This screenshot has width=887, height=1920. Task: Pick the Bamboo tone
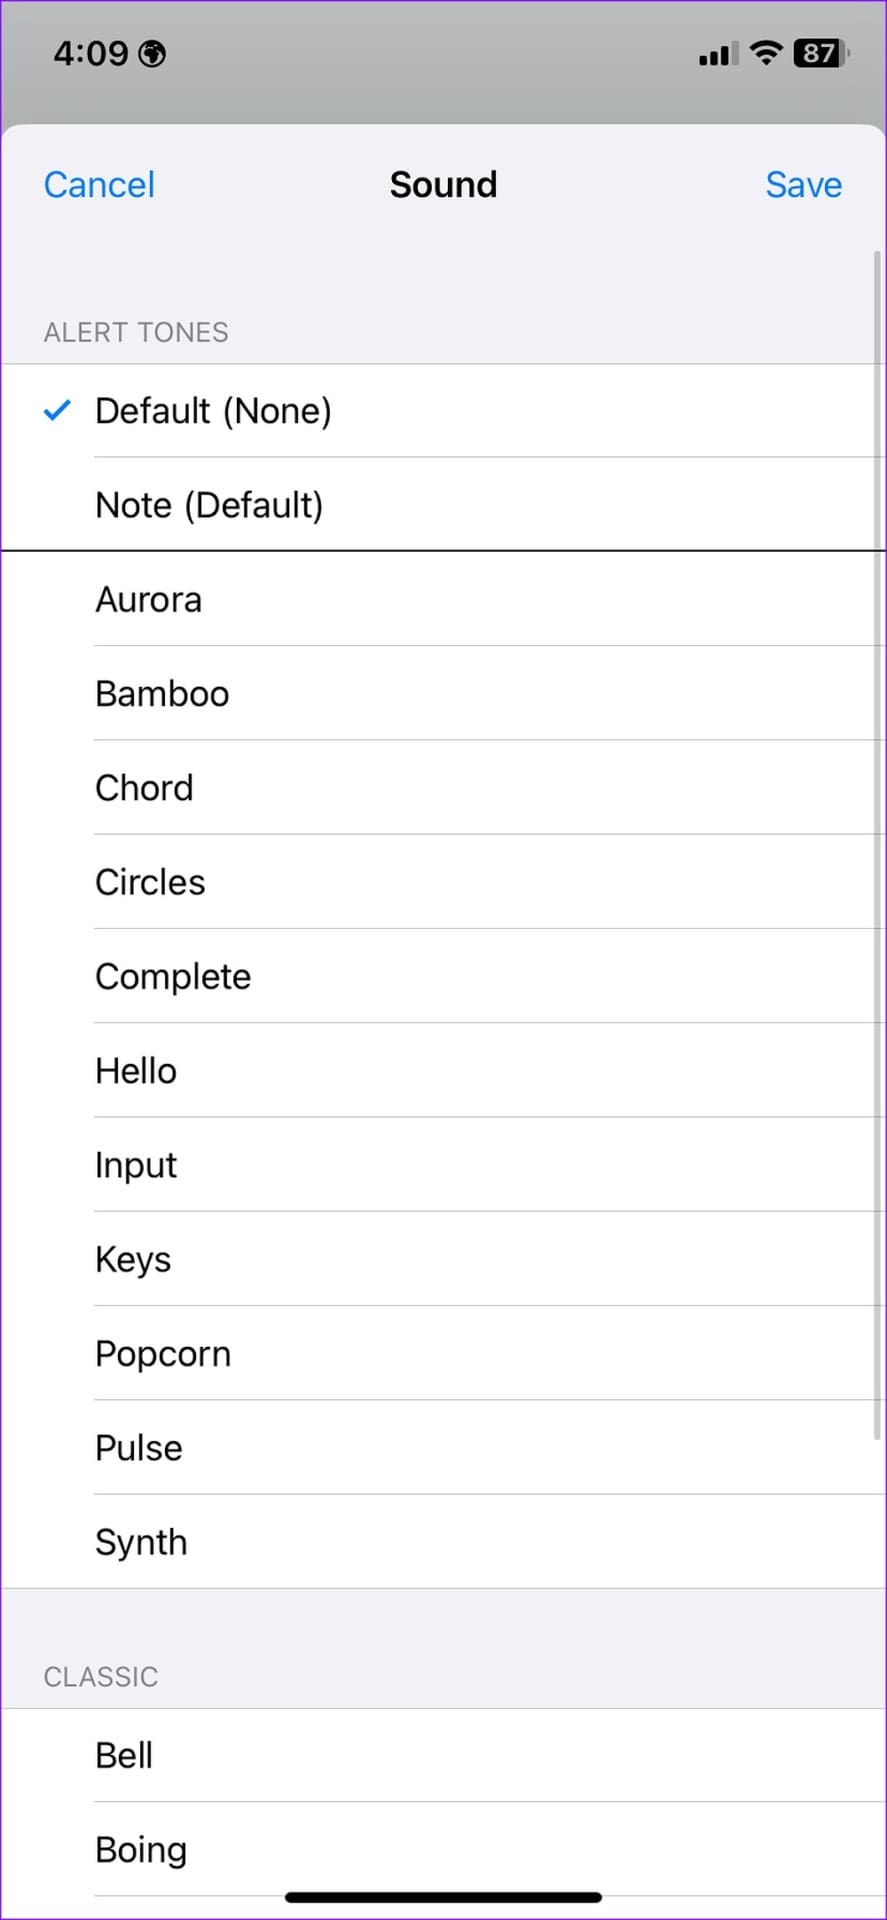pos(443,693)
